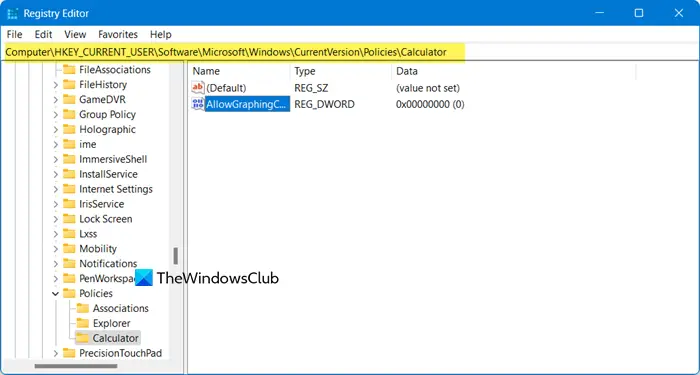Screen dimensions: 700x375
Task: Open the Edit menu
Action: 43,34
